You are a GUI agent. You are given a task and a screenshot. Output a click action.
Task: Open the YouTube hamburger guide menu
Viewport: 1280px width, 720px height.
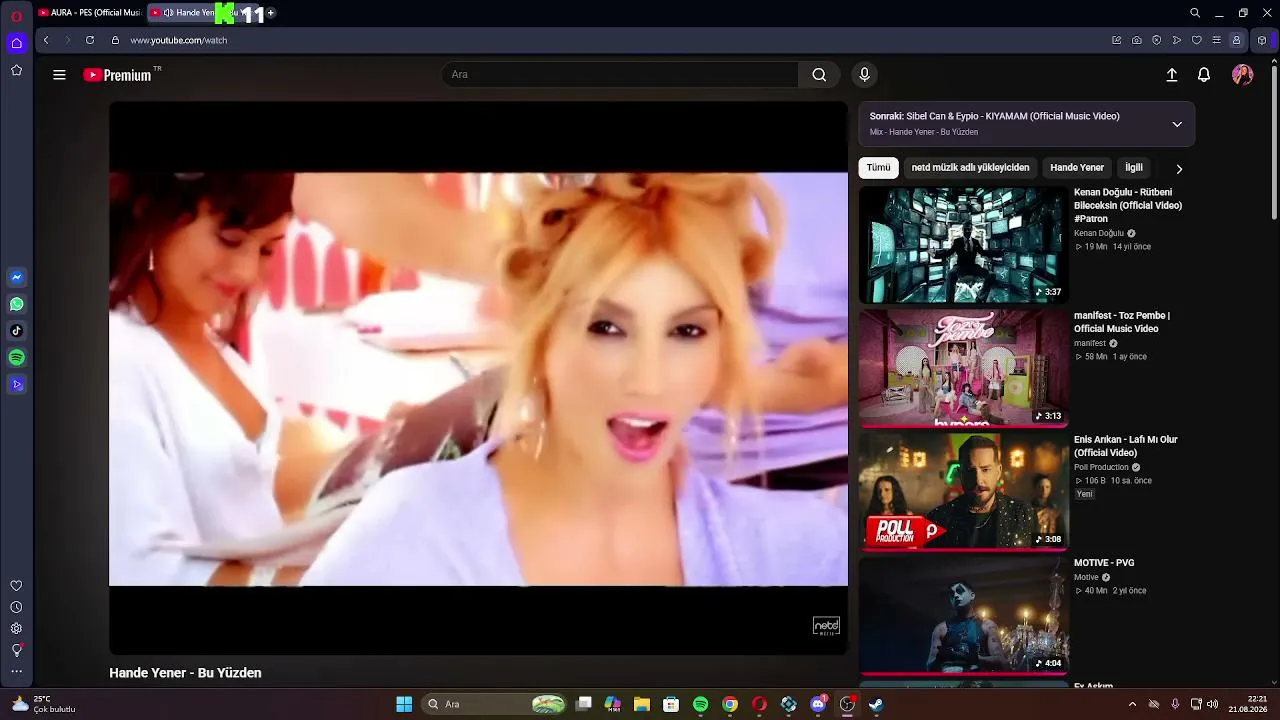[x=59, y=75]
